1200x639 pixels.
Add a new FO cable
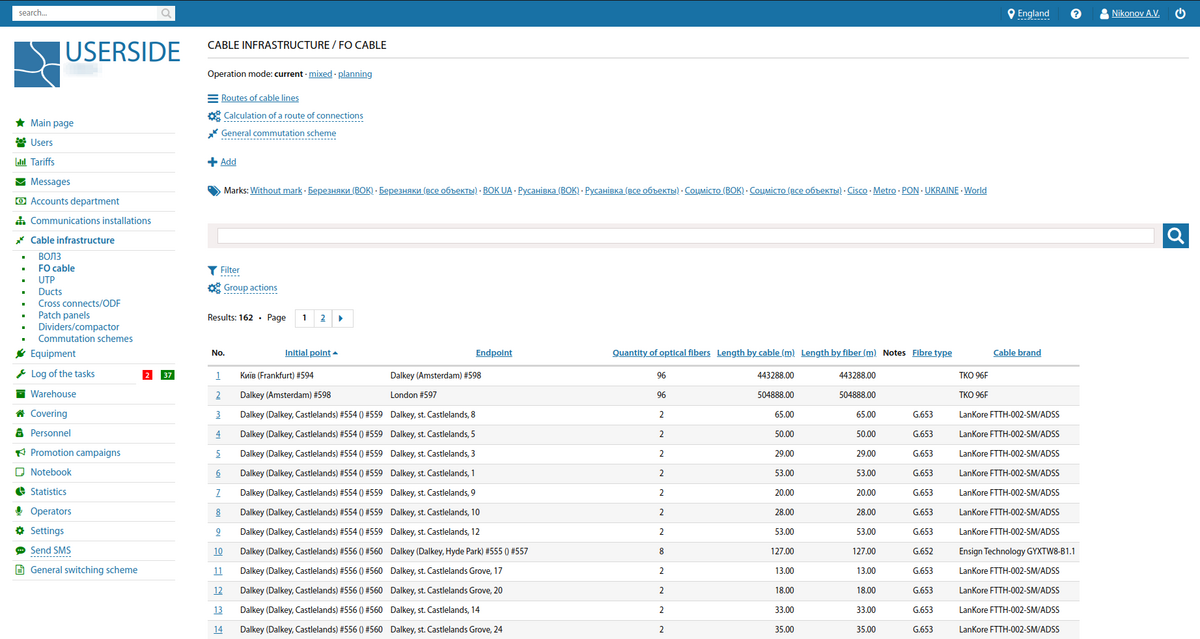228,162
